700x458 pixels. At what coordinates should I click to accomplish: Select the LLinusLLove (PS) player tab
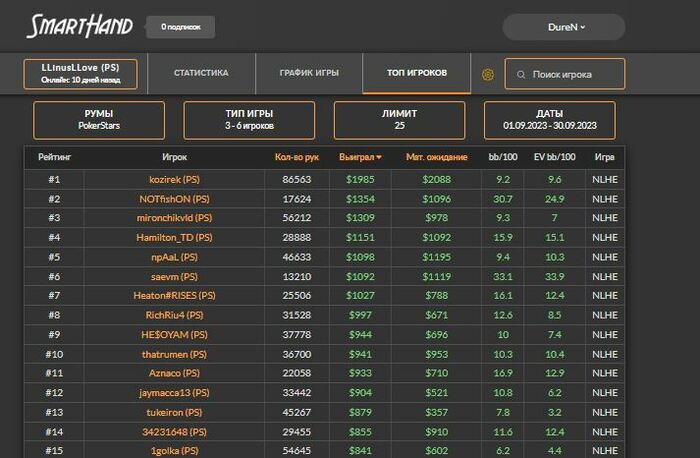(80, 74)
